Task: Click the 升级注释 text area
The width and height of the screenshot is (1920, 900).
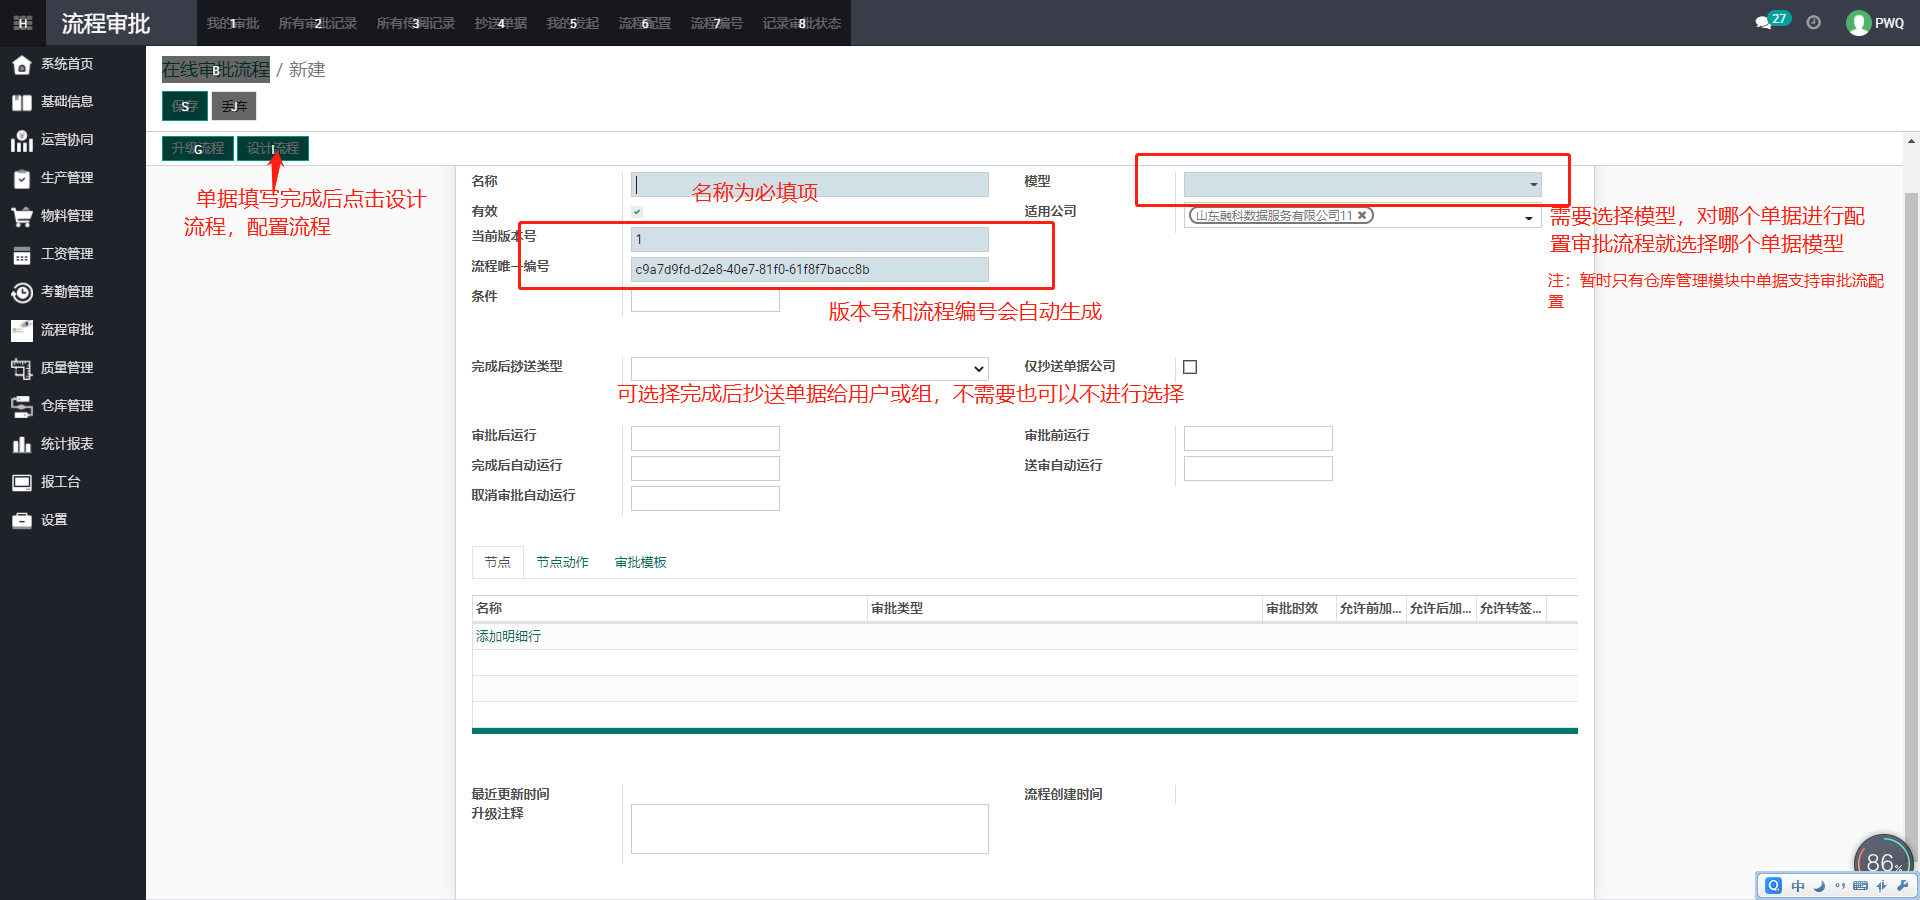Action: point(809,829)
